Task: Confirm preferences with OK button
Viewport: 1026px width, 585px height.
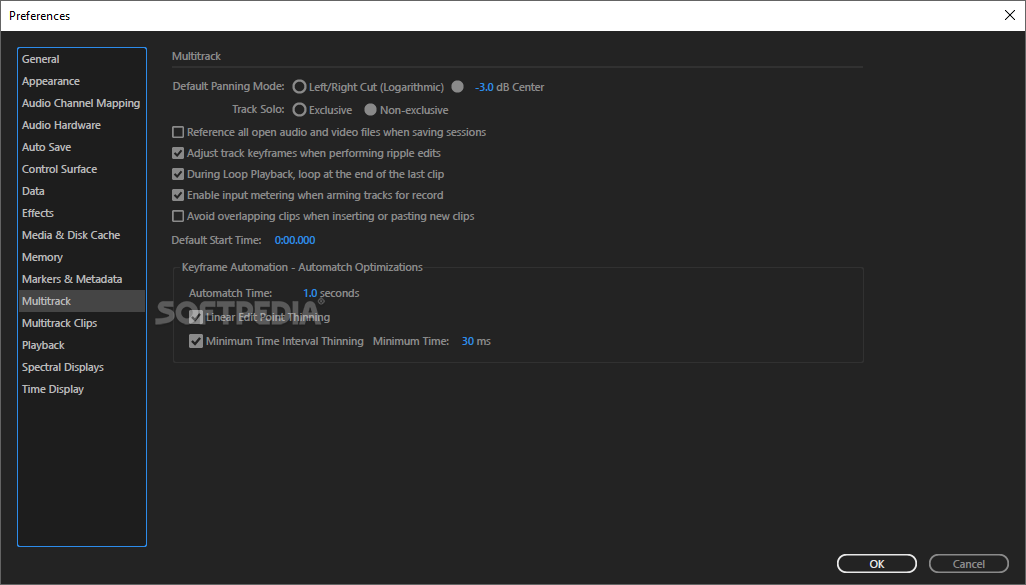Action: pos(877,563)
